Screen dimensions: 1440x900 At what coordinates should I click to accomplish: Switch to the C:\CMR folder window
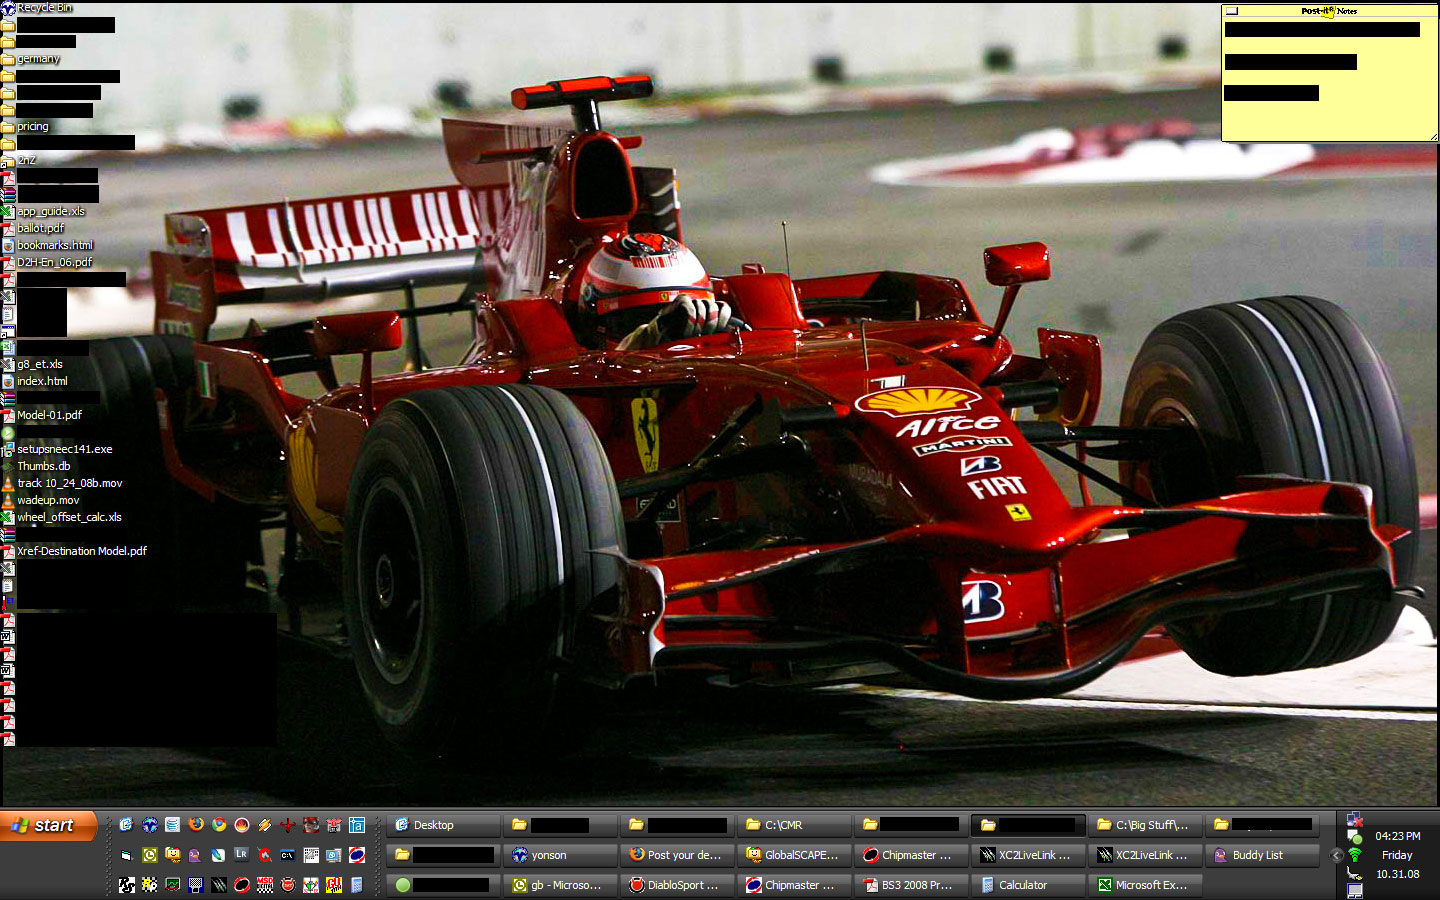(794, 826)
